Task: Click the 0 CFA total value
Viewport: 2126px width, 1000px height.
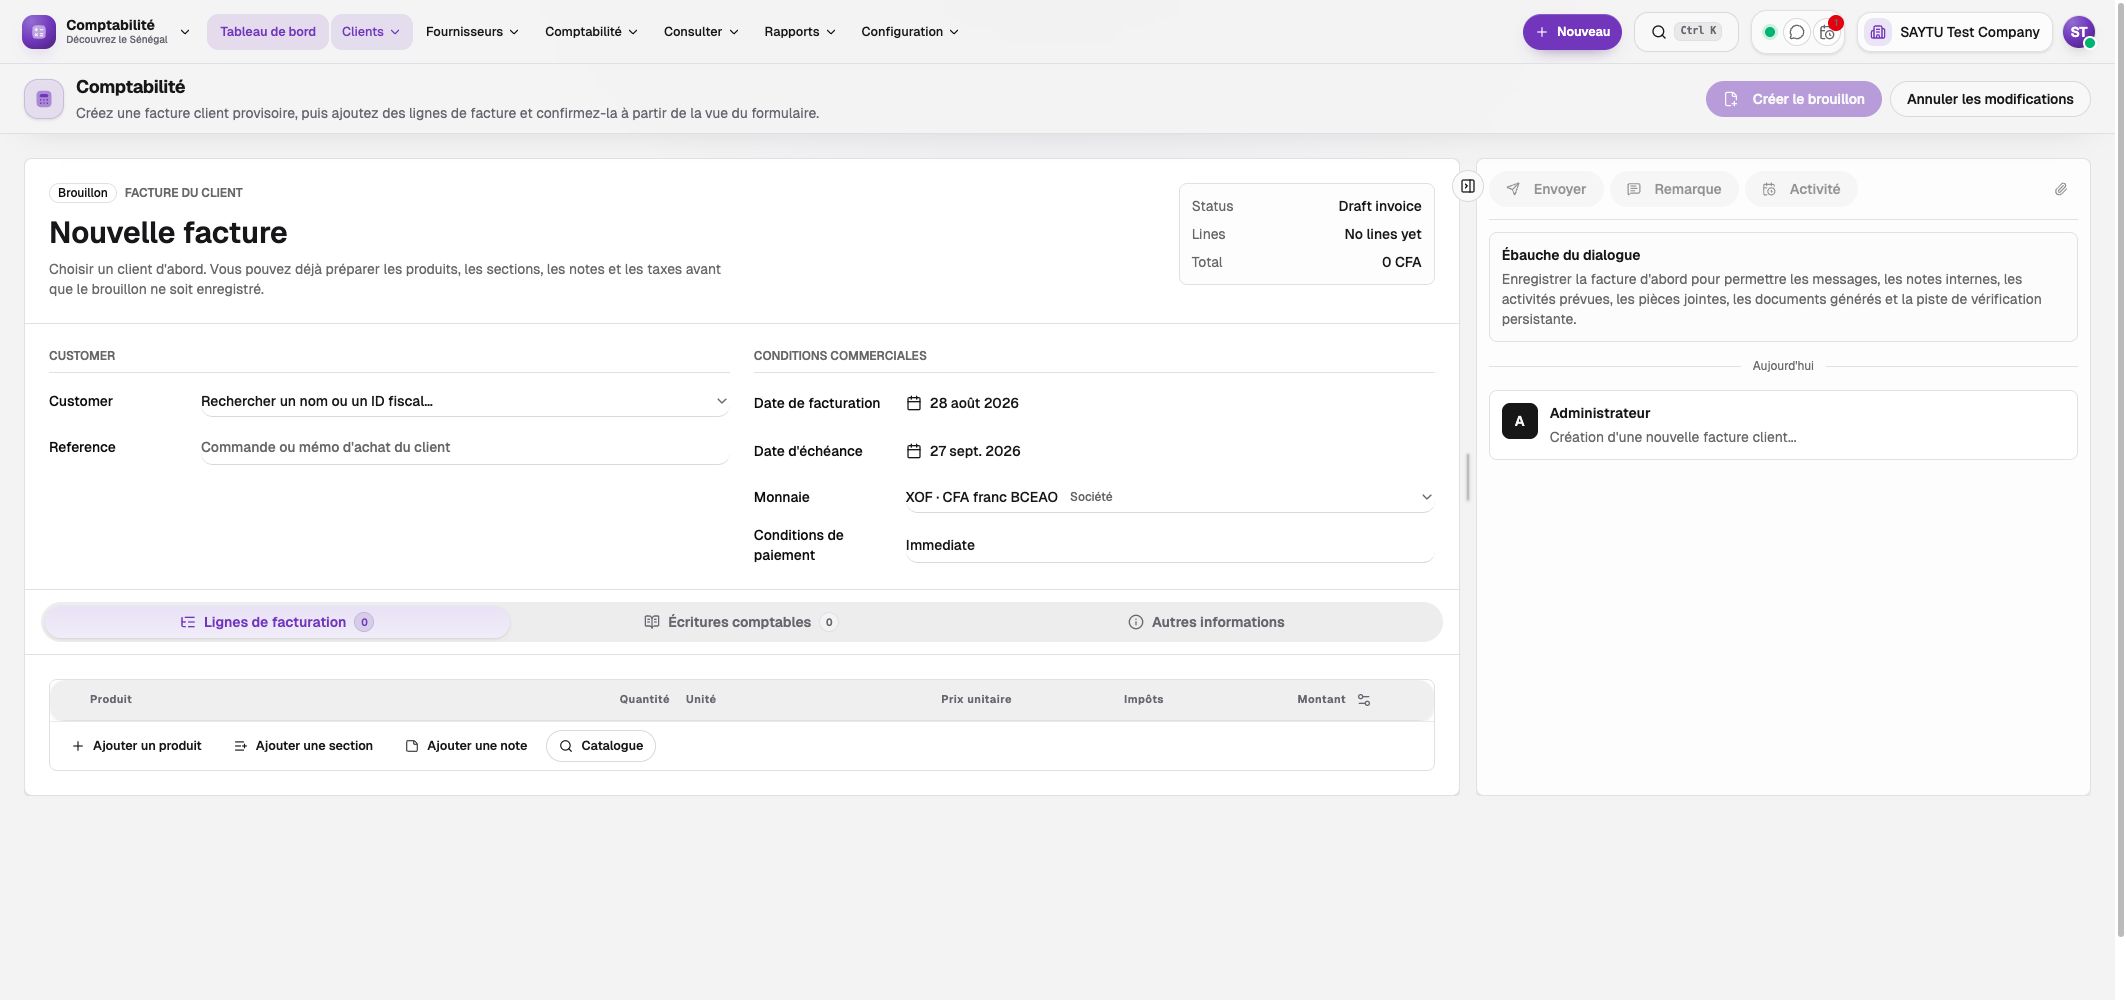Action: pos(1401,262)
